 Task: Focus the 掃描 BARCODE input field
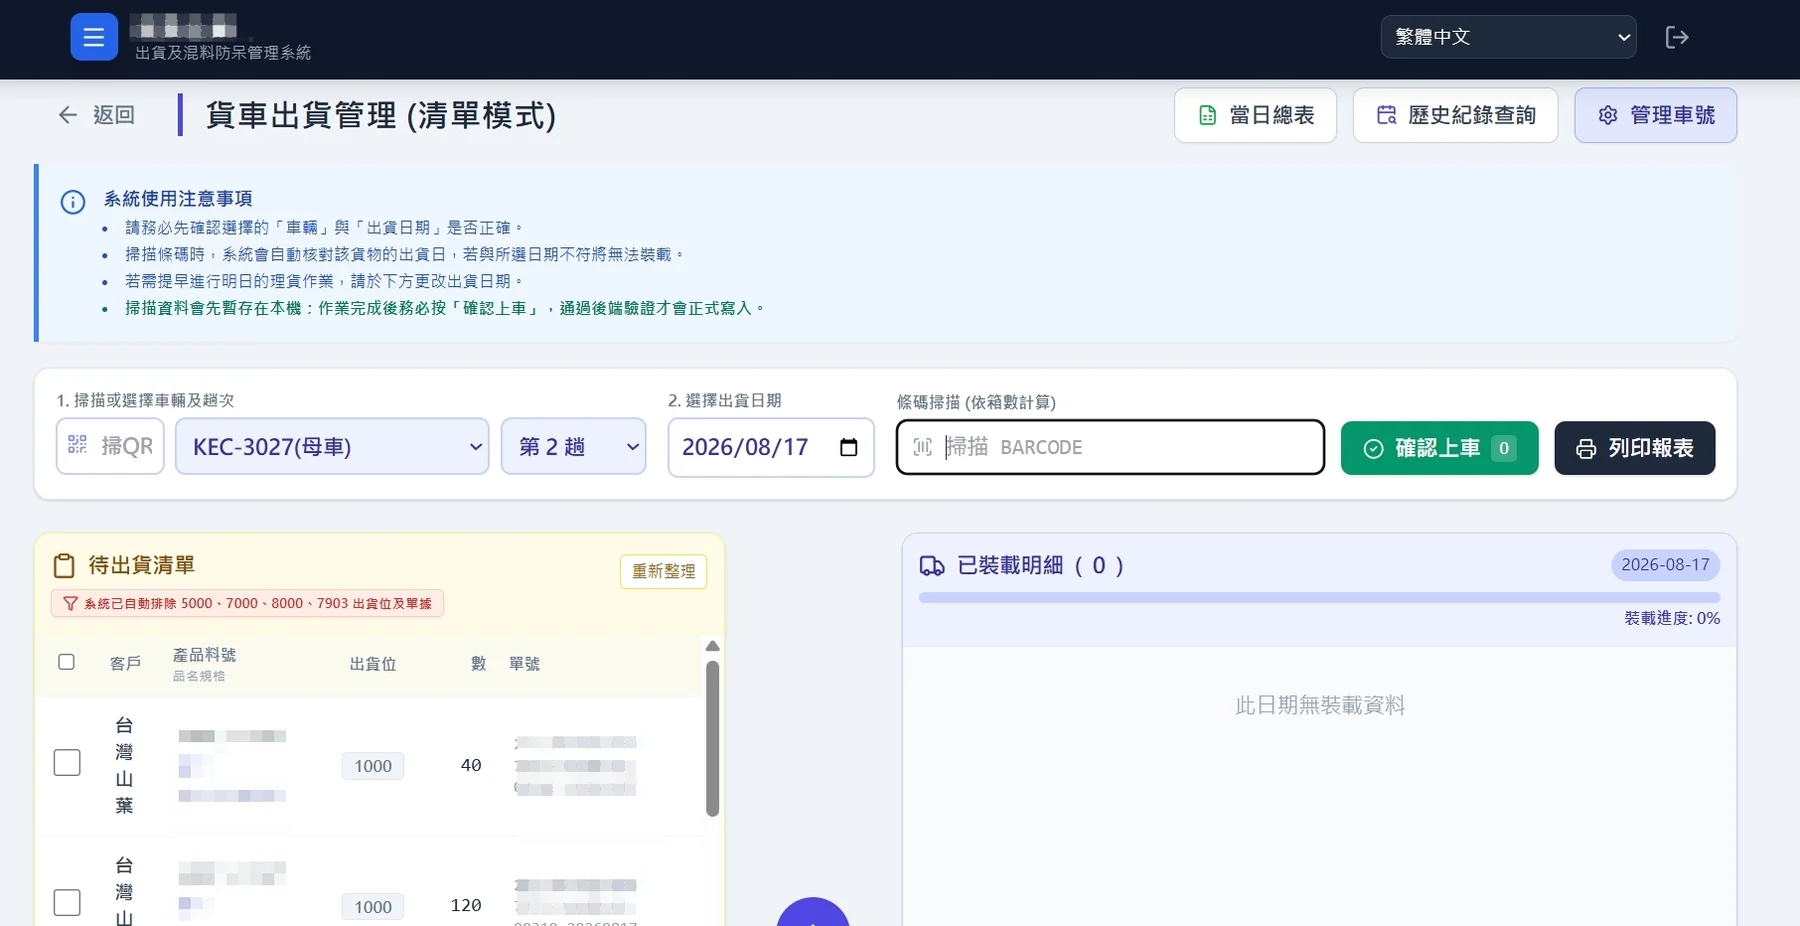coord(1110,447)
